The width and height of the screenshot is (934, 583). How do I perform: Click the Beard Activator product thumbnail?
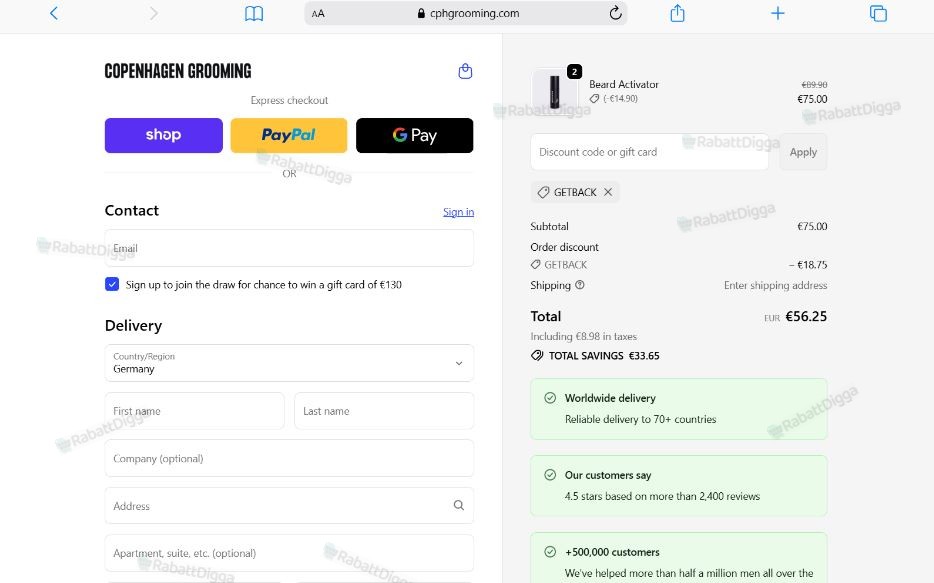(555, 91)
